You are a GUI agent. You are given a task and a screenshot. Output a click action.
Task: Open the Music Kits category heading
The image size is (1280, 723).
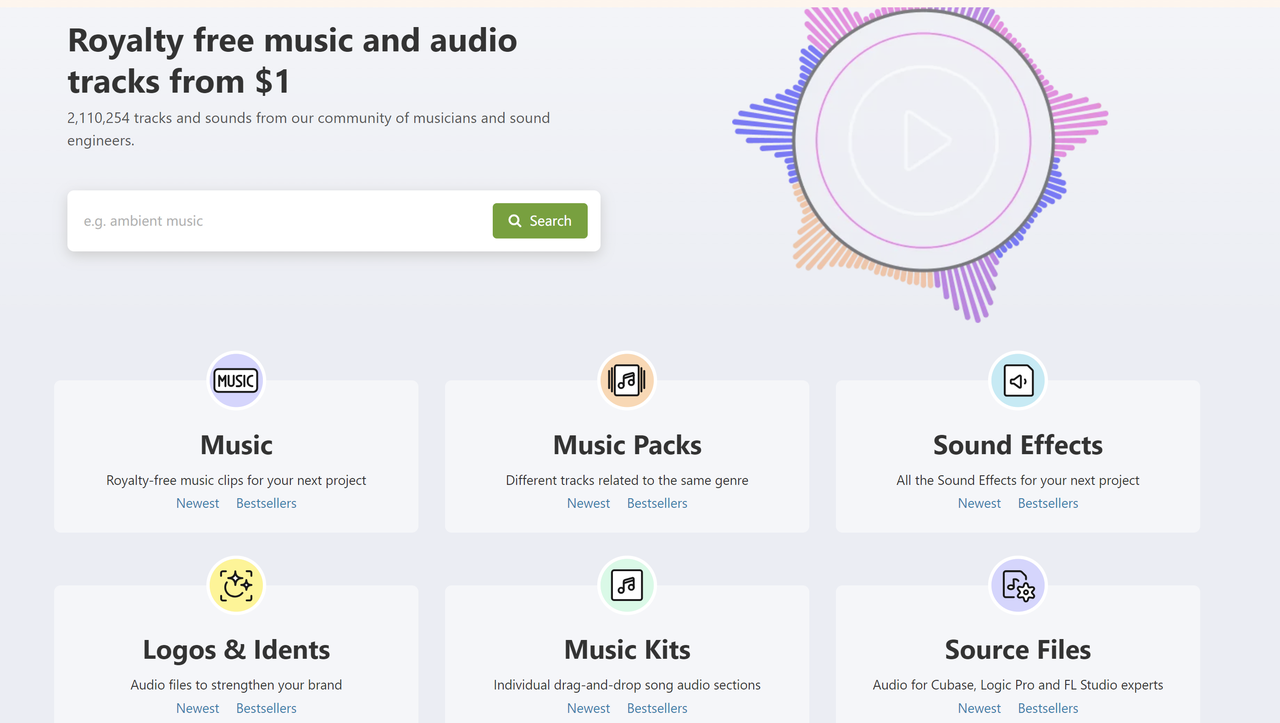[627, 649]
